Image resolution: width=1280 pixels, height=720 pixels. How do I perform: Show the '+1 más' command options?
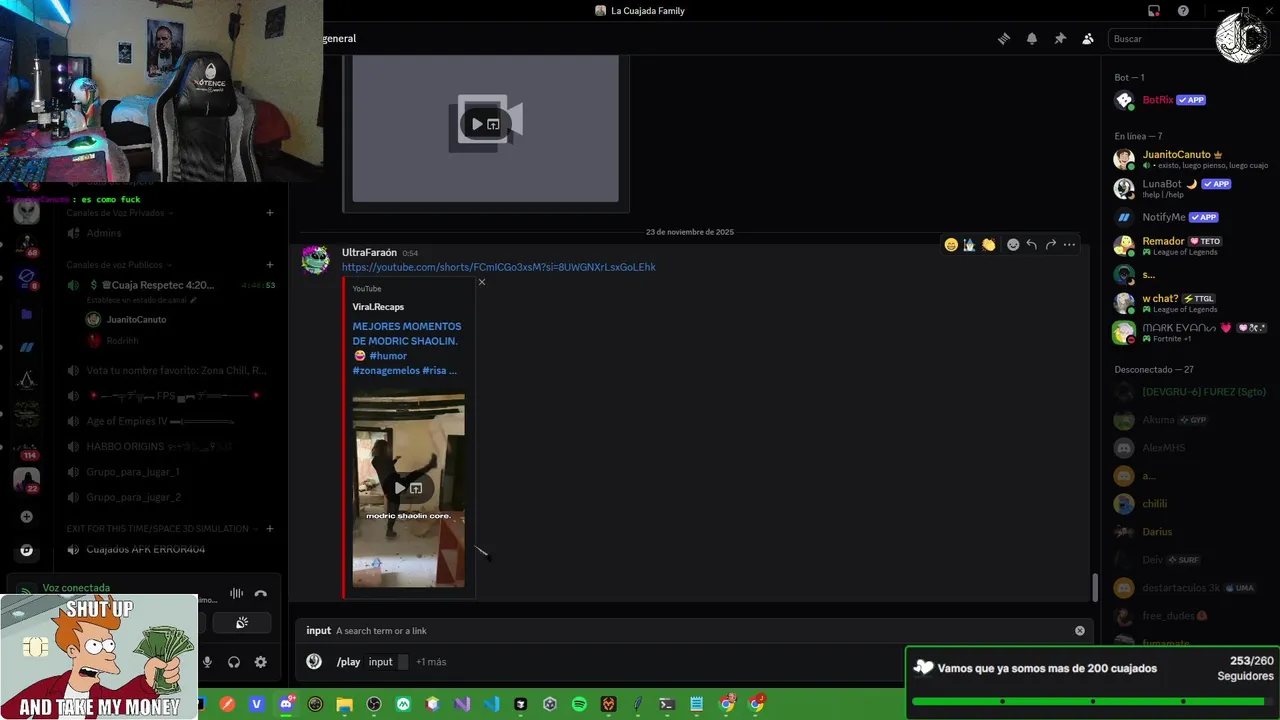pos(431,662)
